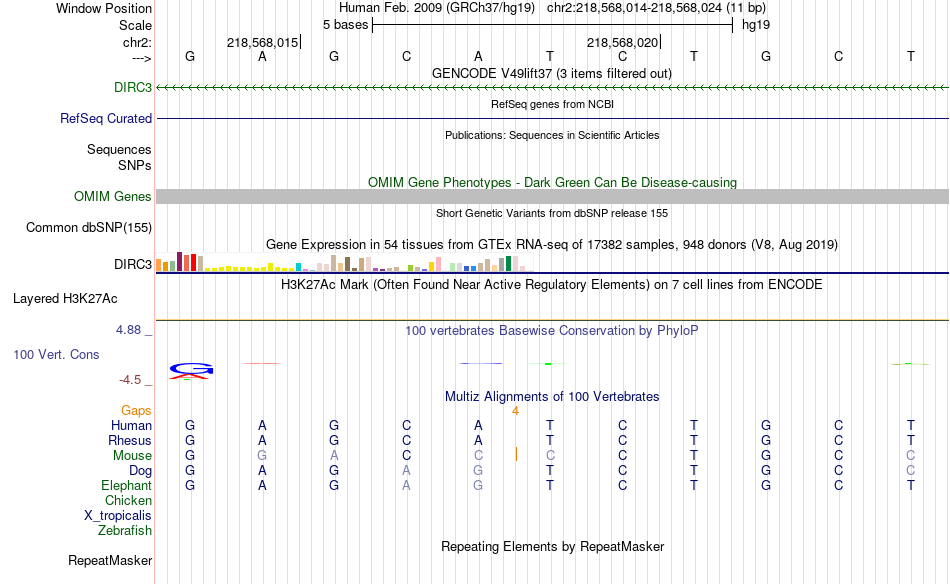The width and height of the screenshot is (950, 584).
Task: Click the OMIM Genes track label
Action: (x=112, y=196)
